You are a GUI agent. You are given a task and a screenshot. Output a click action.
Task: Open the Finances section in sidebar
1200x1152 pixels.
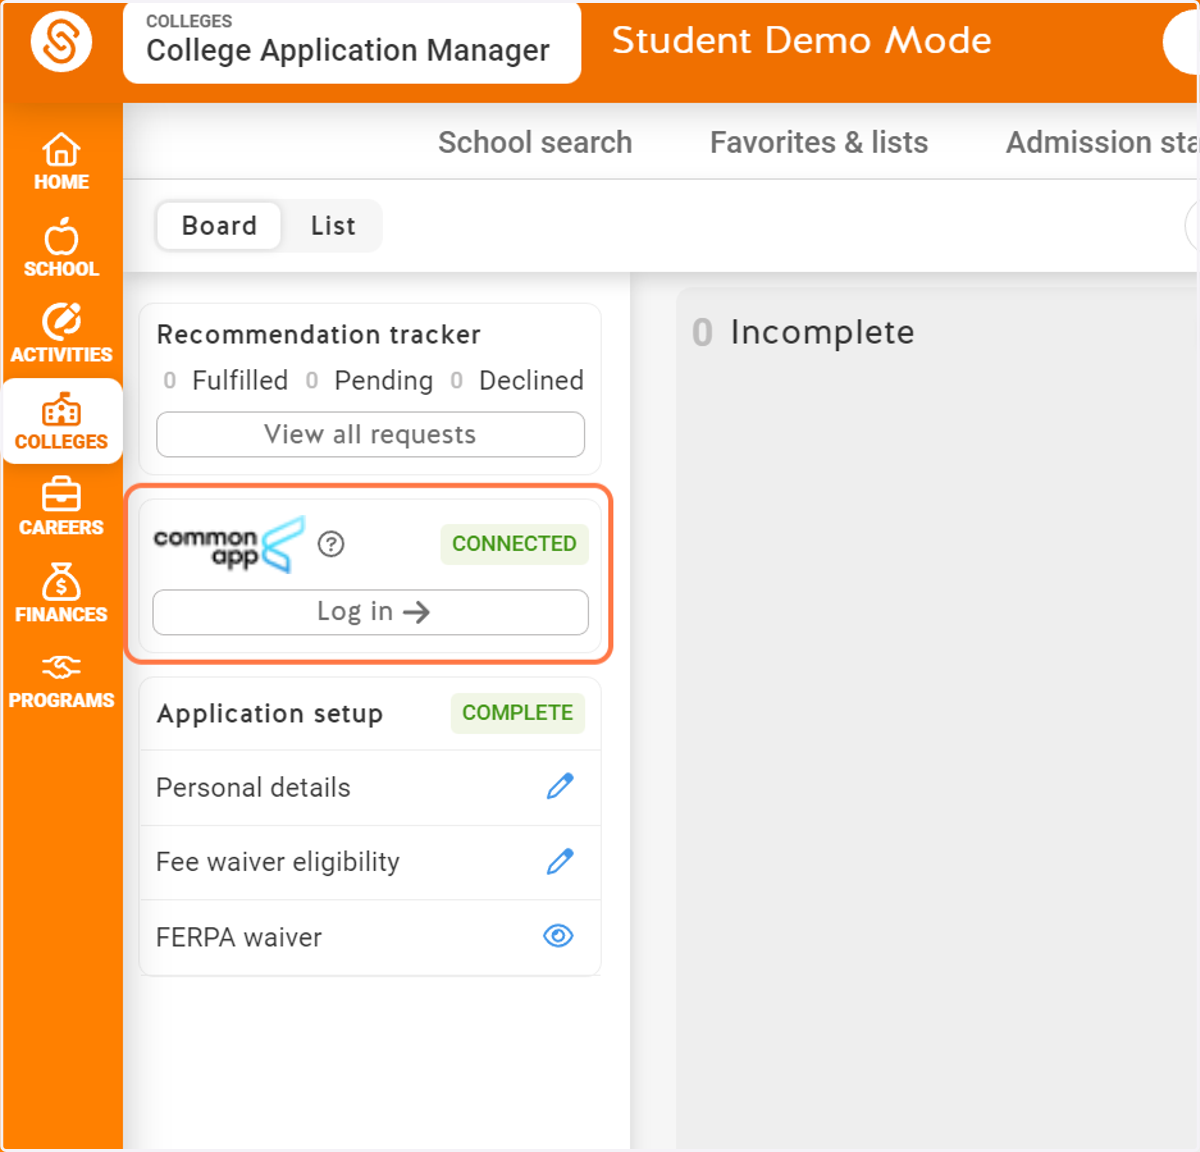pyautogui.click(x=61, y=594)
